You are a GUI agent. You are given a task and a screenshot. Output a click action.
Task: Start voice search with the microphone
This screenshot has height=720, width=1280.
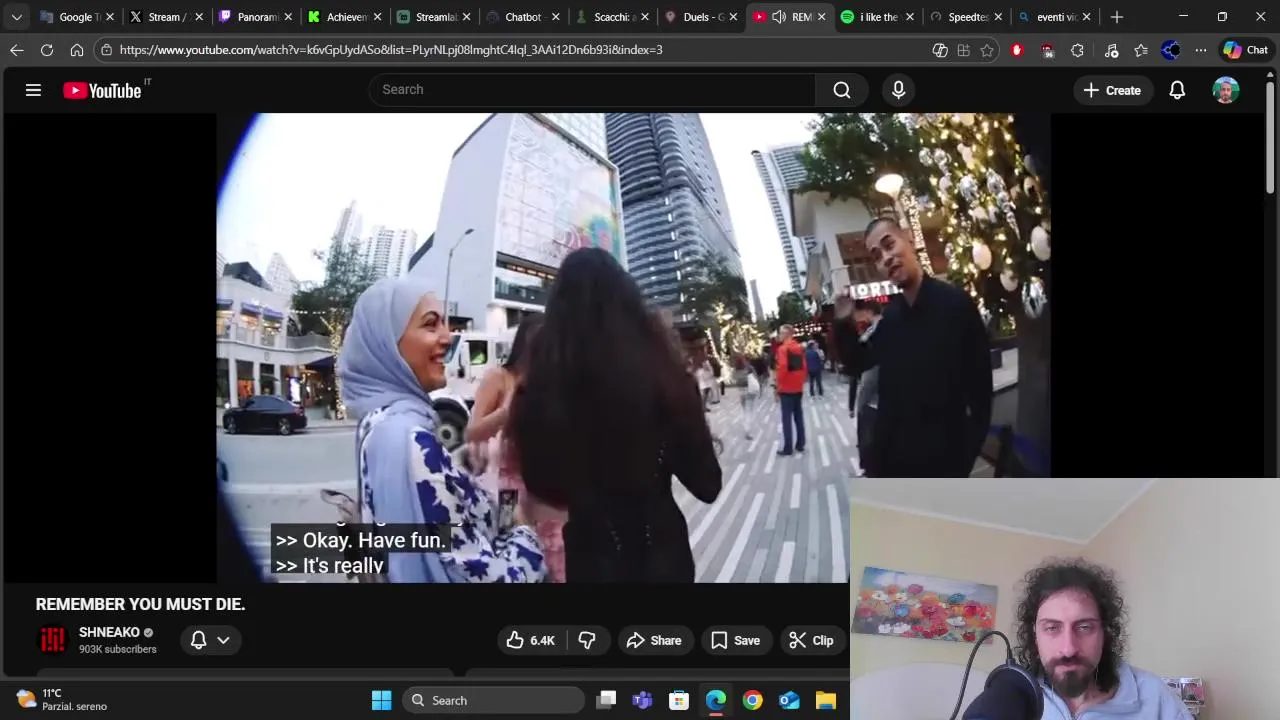pos(898,90)
